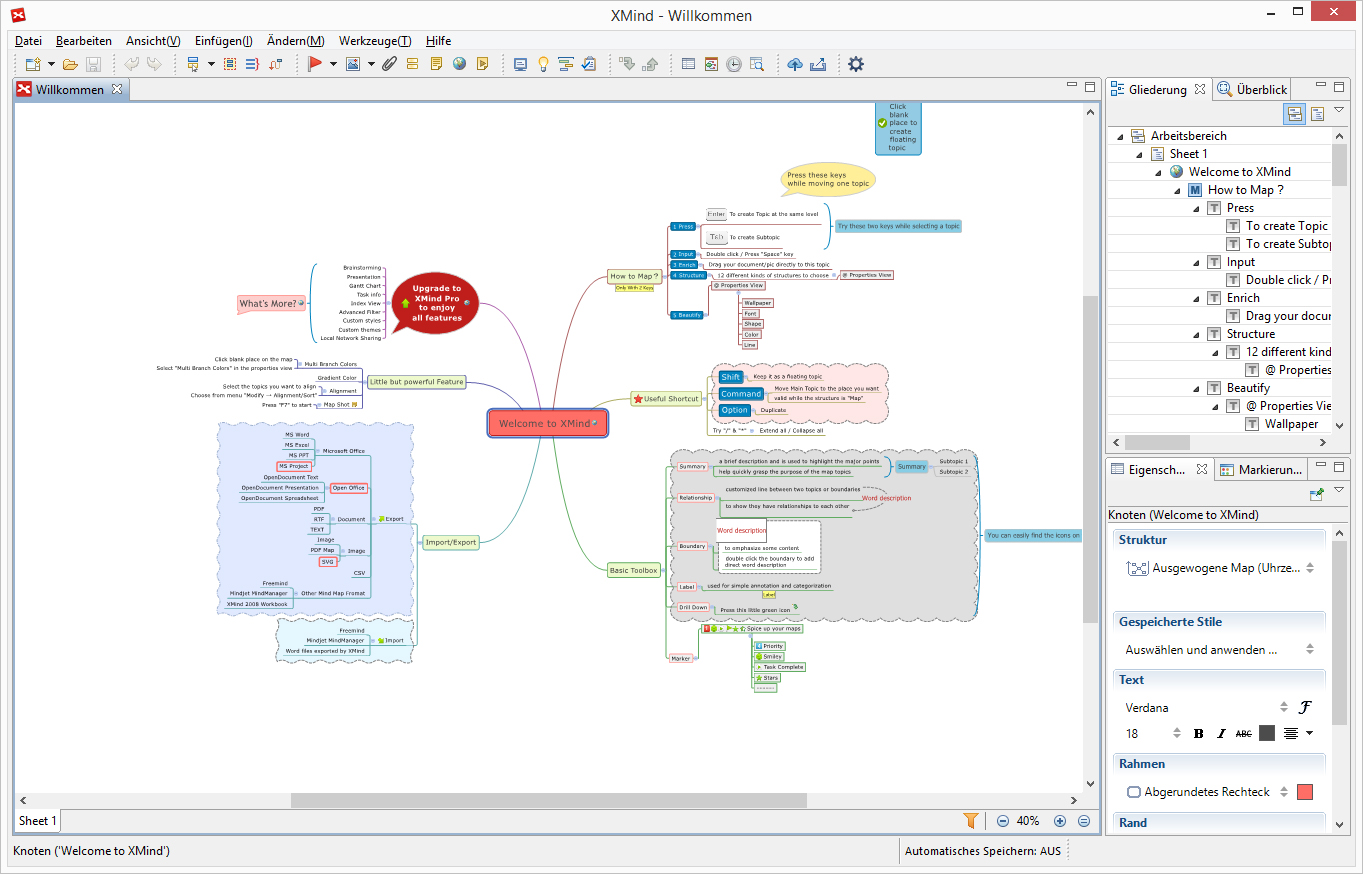Toggle strikethrough text formatting
This screenshot has height=874, width=1363.
click(x=1243, y=733)
